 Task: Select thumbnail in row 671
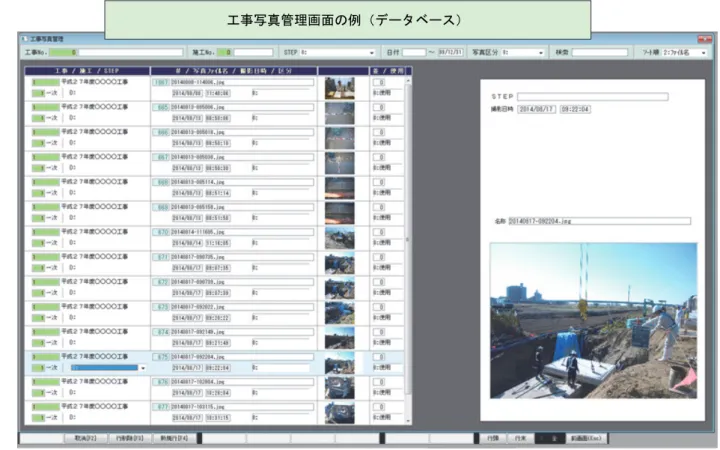click(339, 263)
